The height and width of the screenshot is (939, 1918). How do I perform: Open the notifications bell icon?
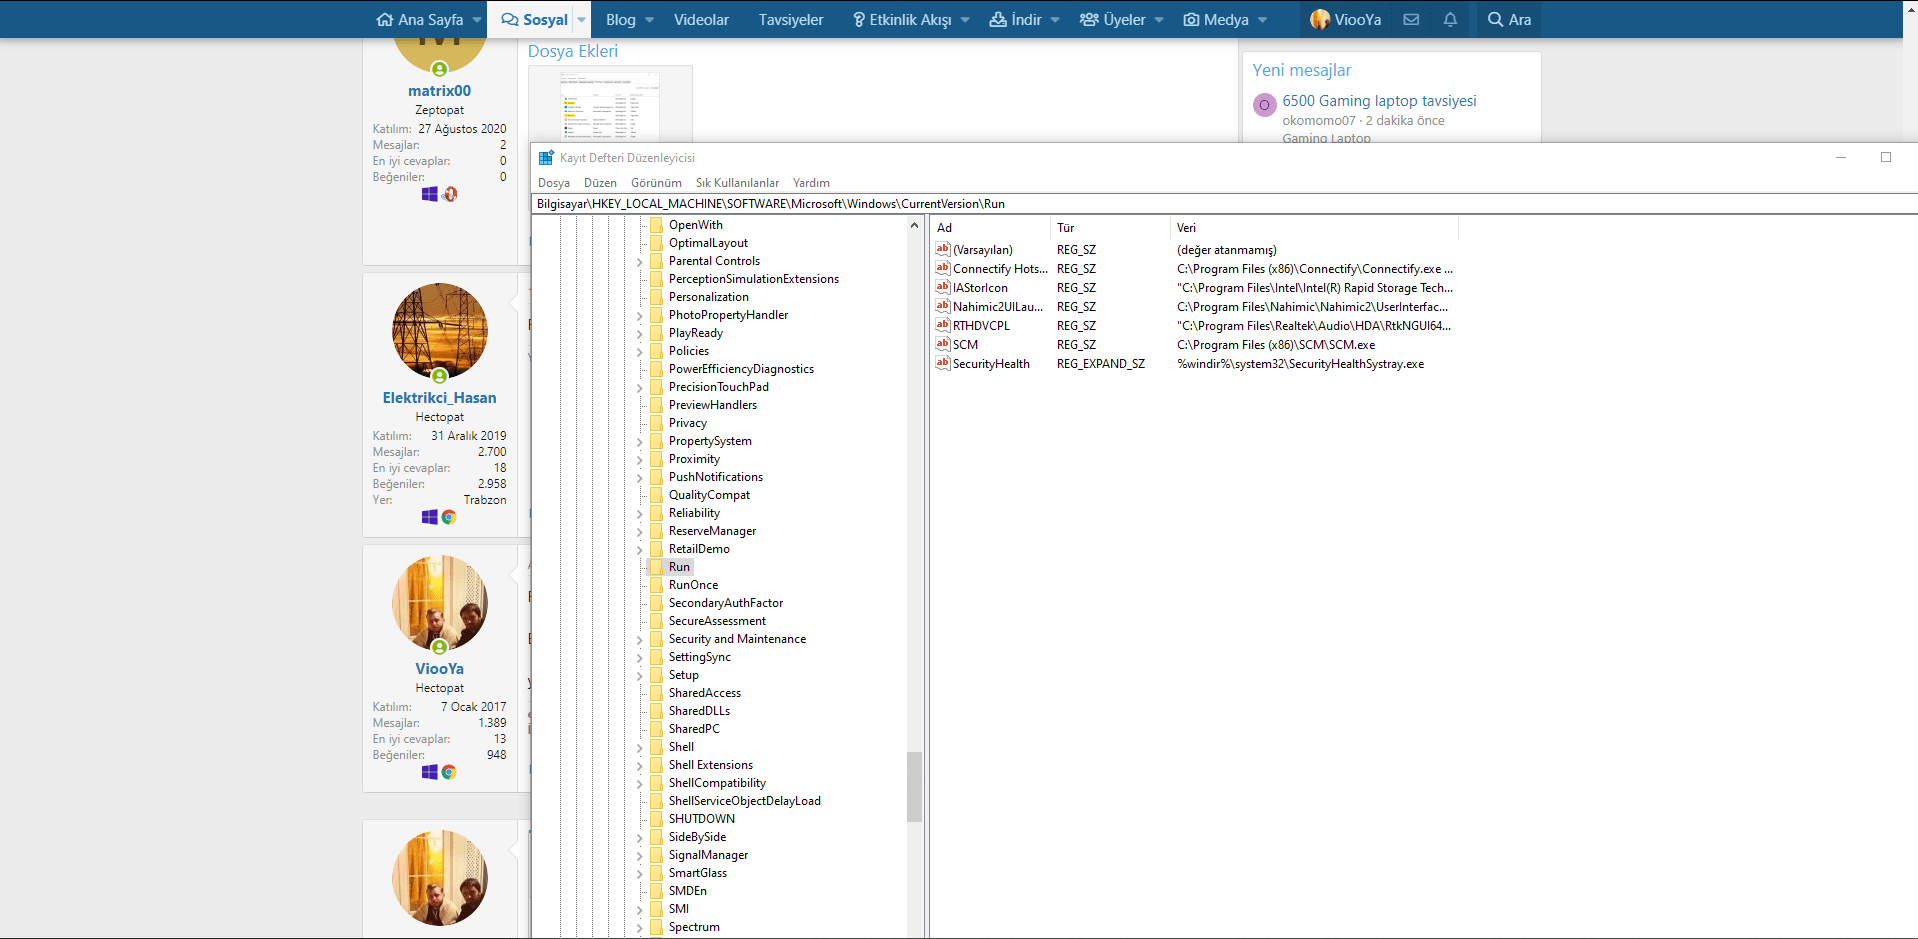click(x=1450, y=19)
